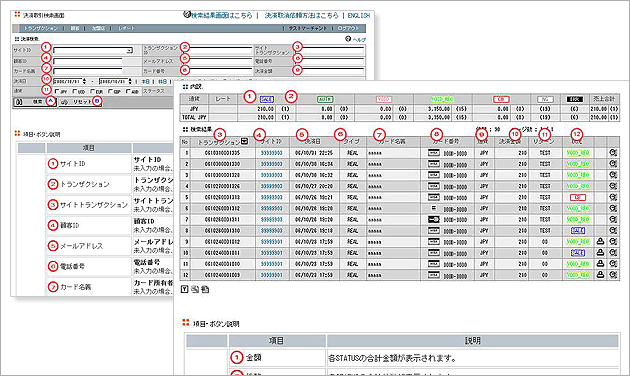Click the blue SALE status in row 8
This screenshot has height=376, width=630.
pos(578,231)
